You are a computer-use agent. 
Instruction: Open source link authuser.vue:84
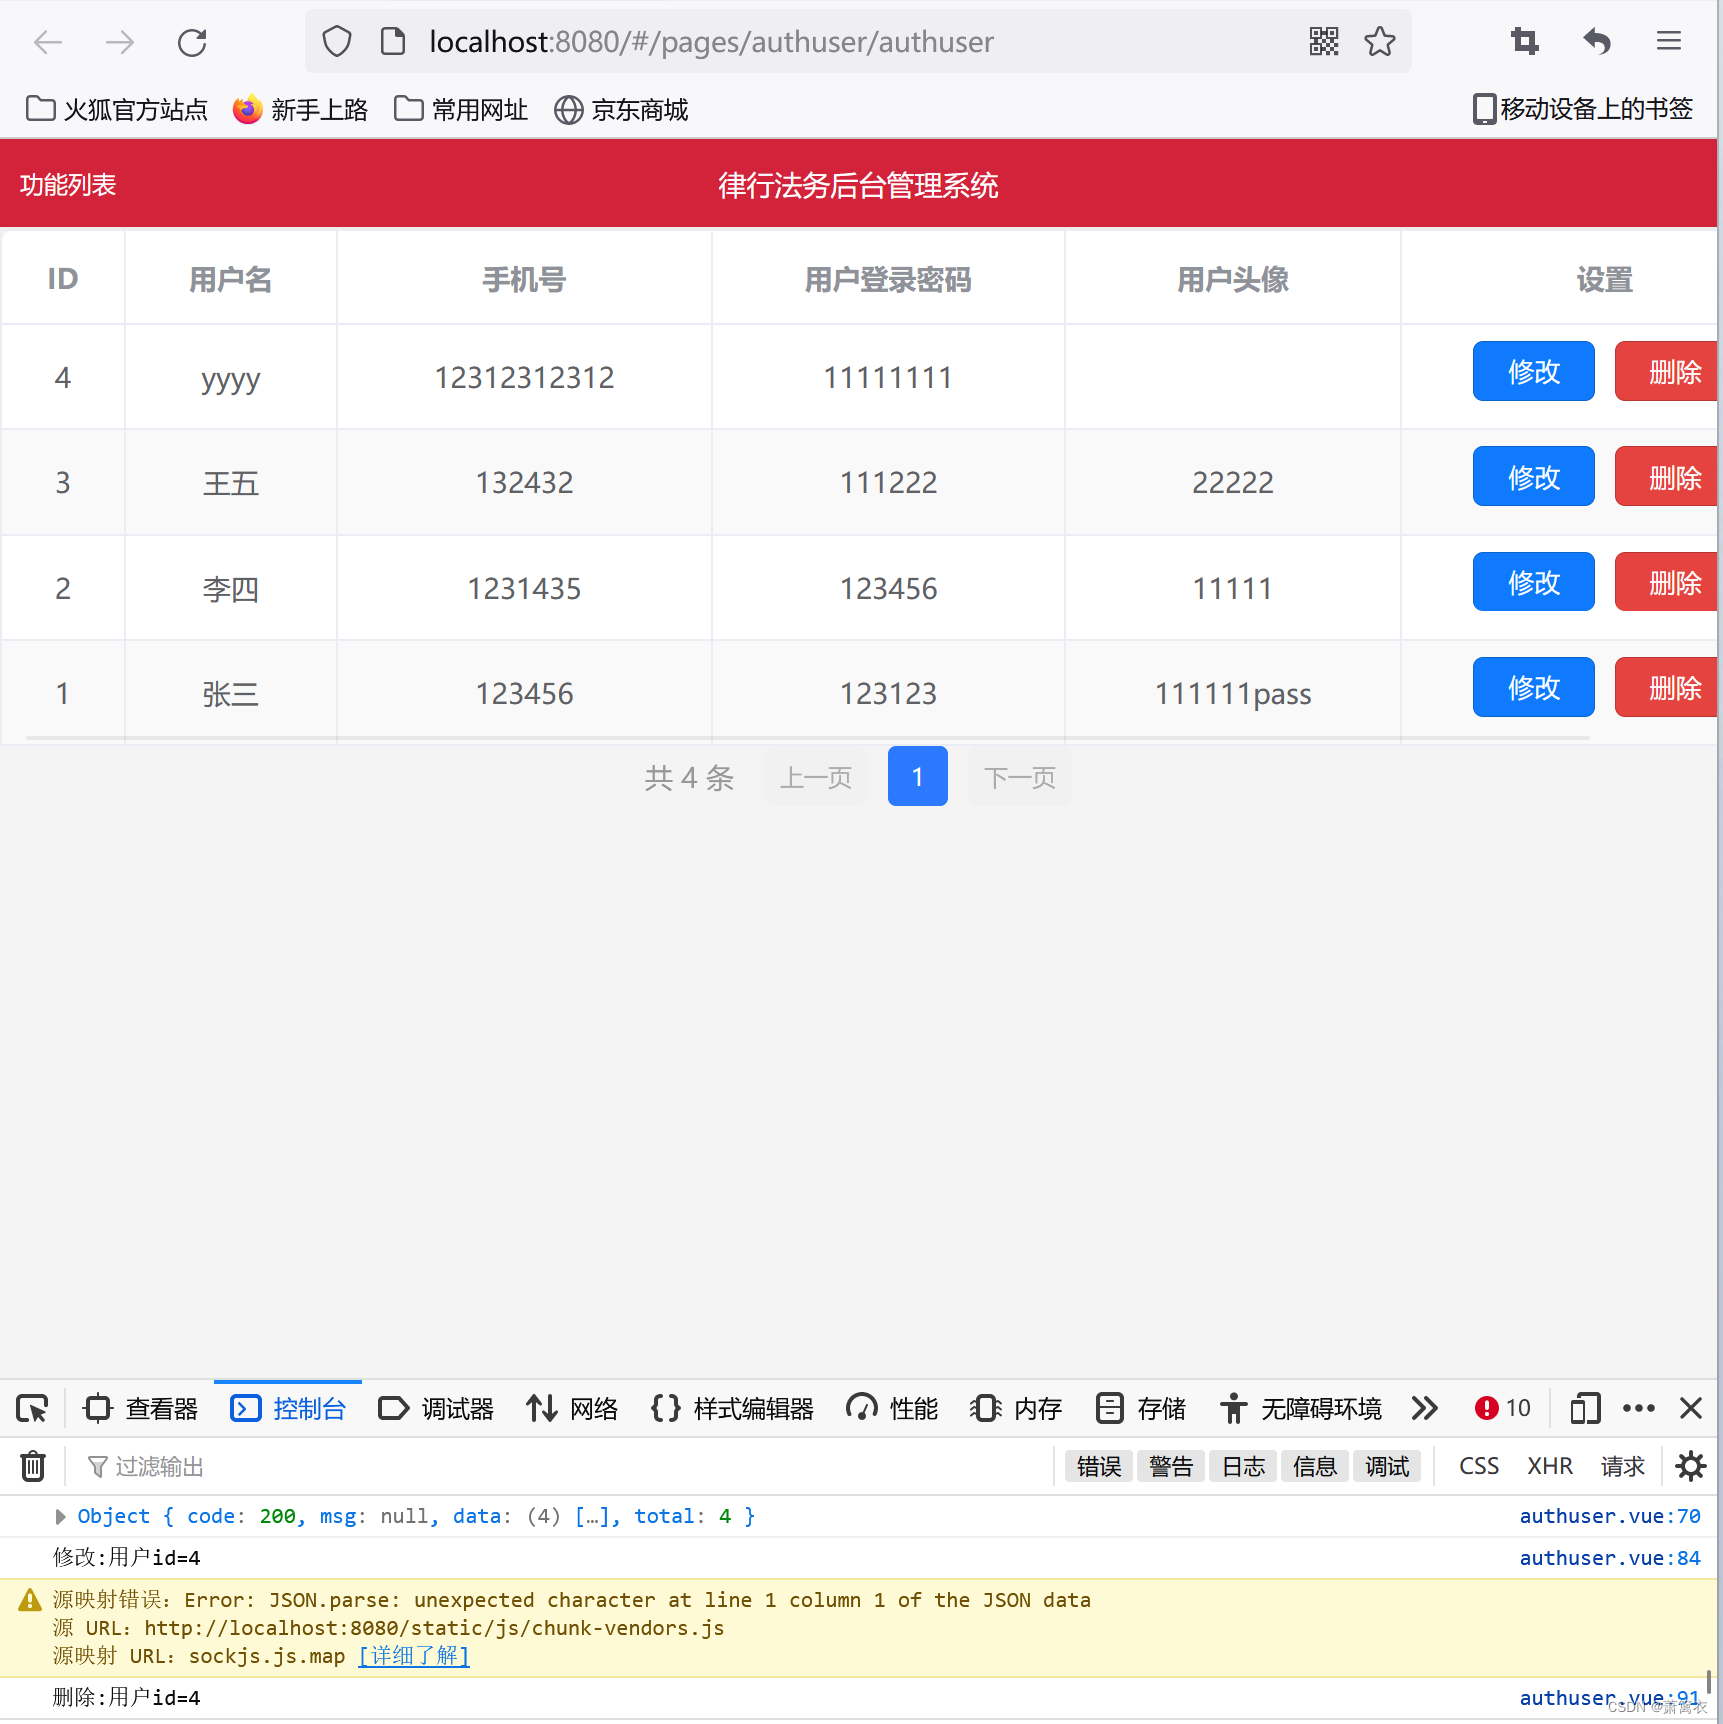pyautogui.click(x=1609, y=1558)
